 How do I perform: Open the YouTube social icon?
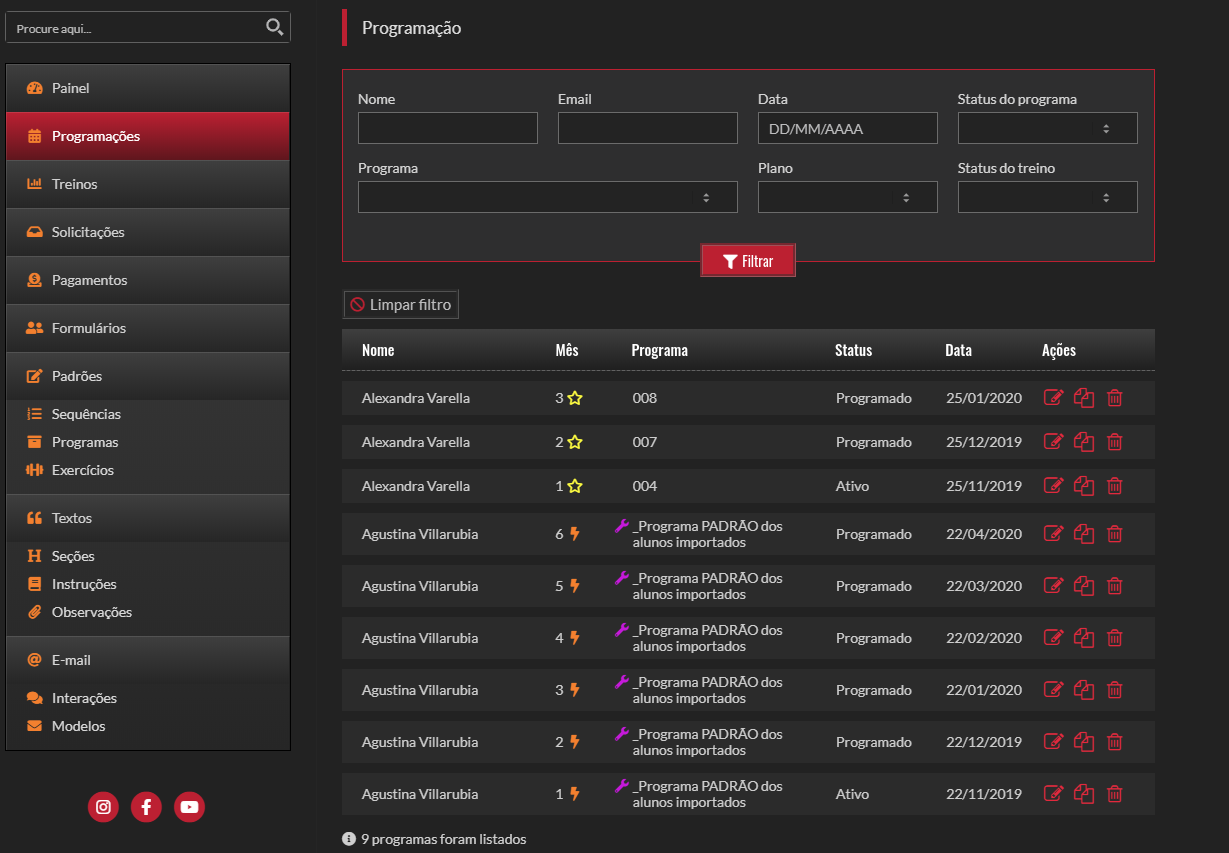[x=189, y=807]
